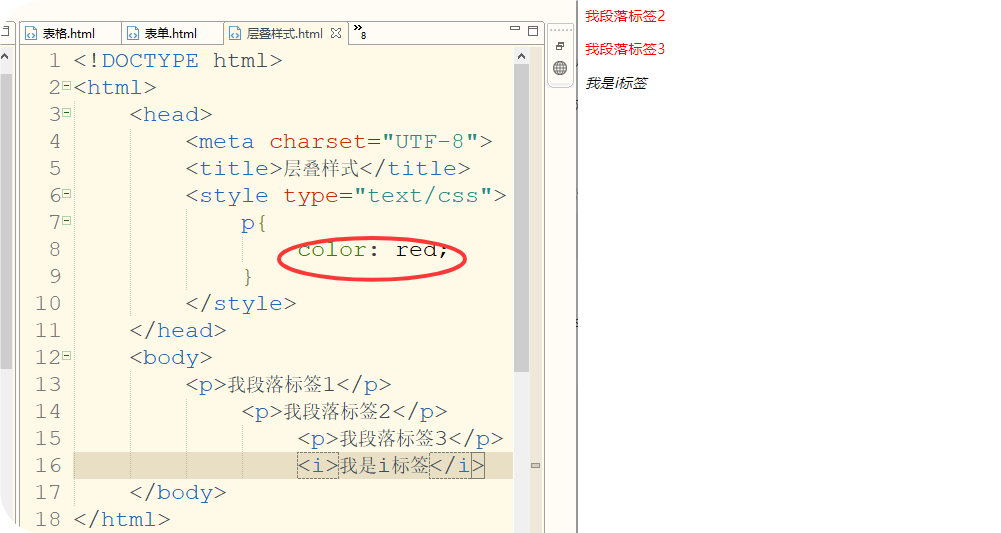Viewport: 1001px width, 533px height.
Task: Click the <i>我是i标签</i> line
Action: (x=391, y=465)
